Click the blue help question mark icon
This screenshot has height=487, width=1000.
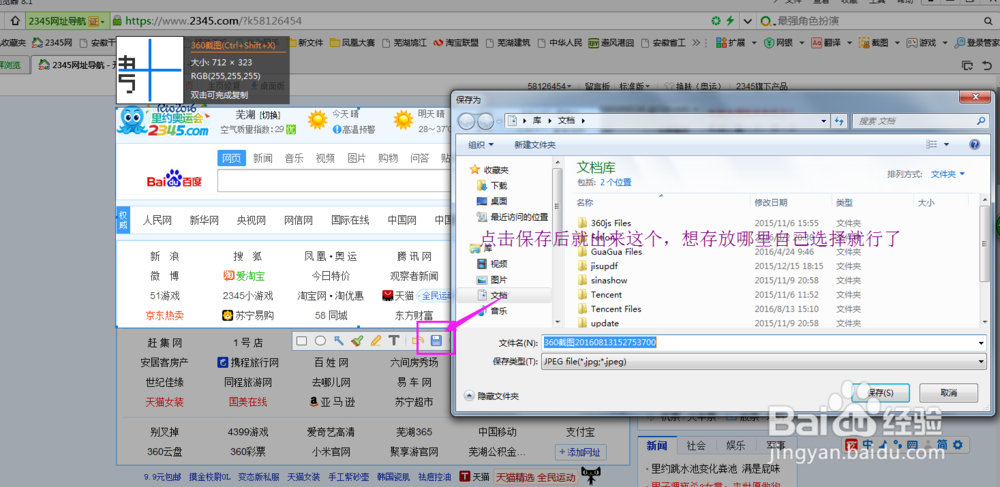974,145
